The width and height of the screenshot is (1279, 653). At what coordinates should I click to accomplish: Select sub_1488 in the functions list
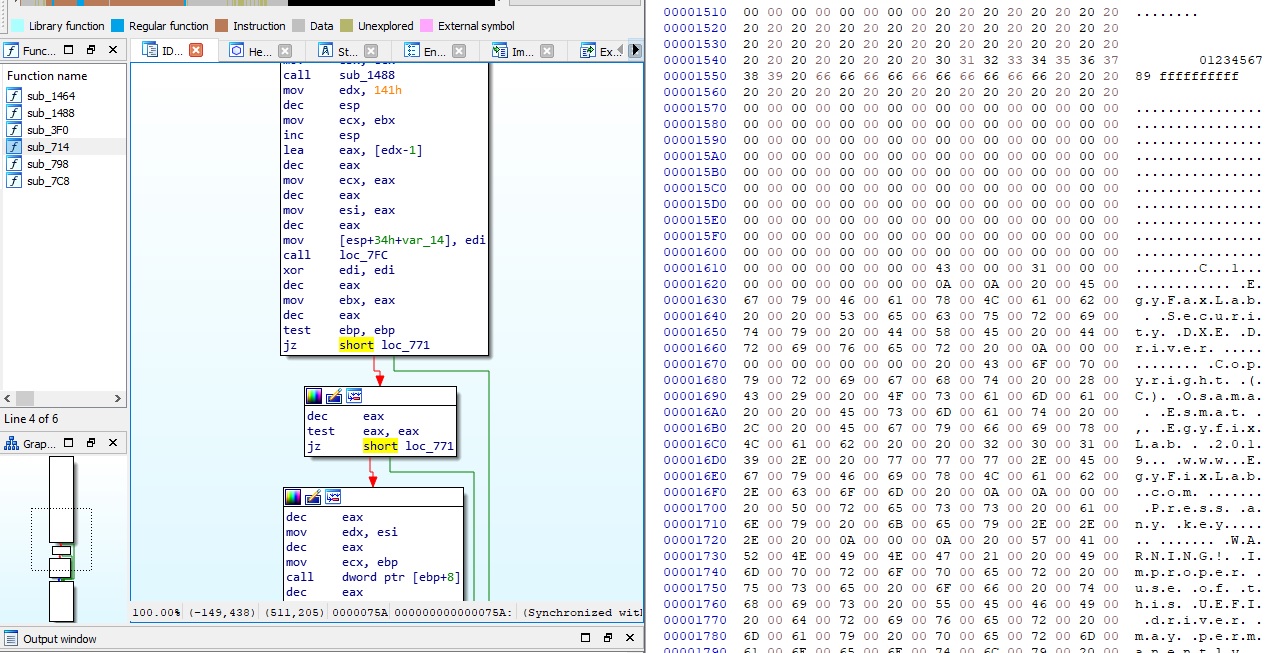50,113
